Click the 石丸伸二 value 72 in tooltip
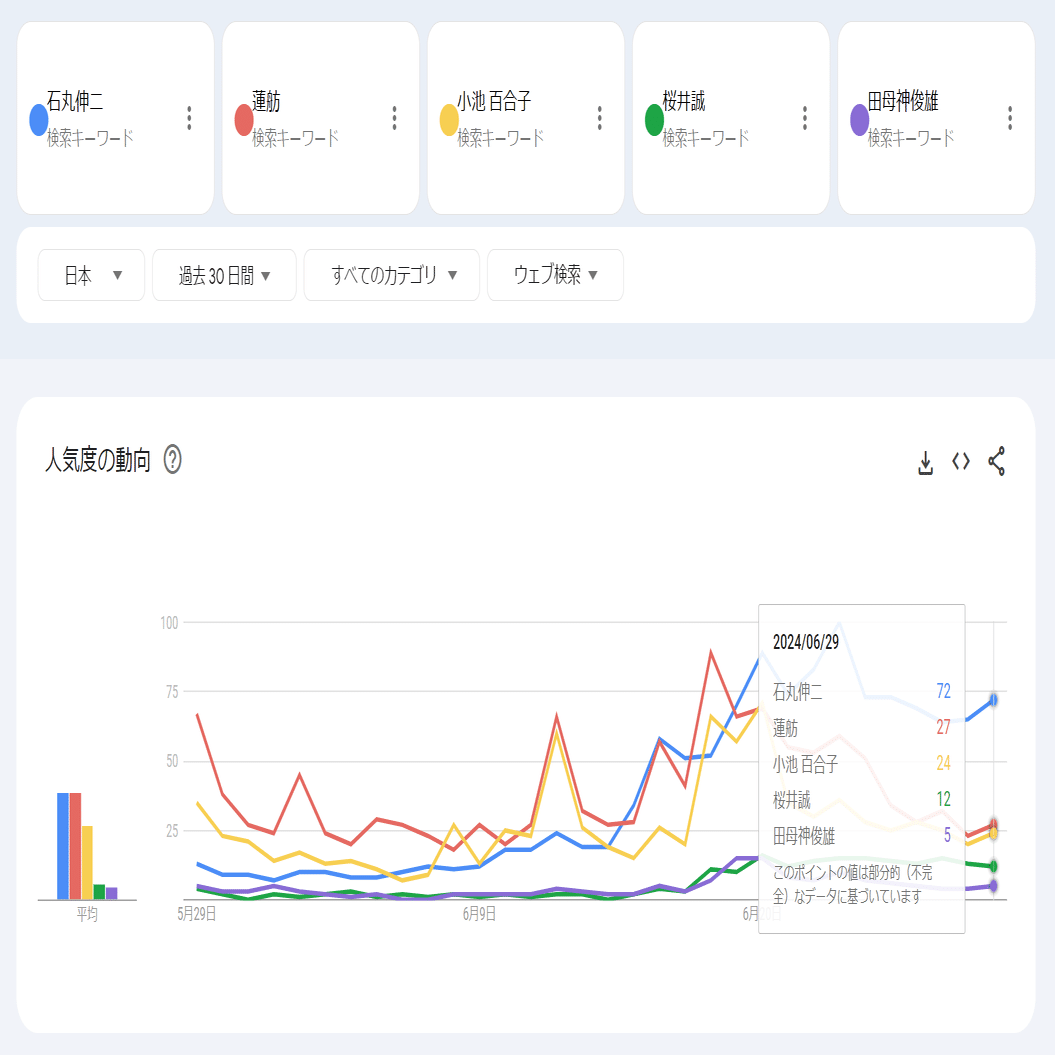This screenshot has width=1055, height=1055. (944, 690)
